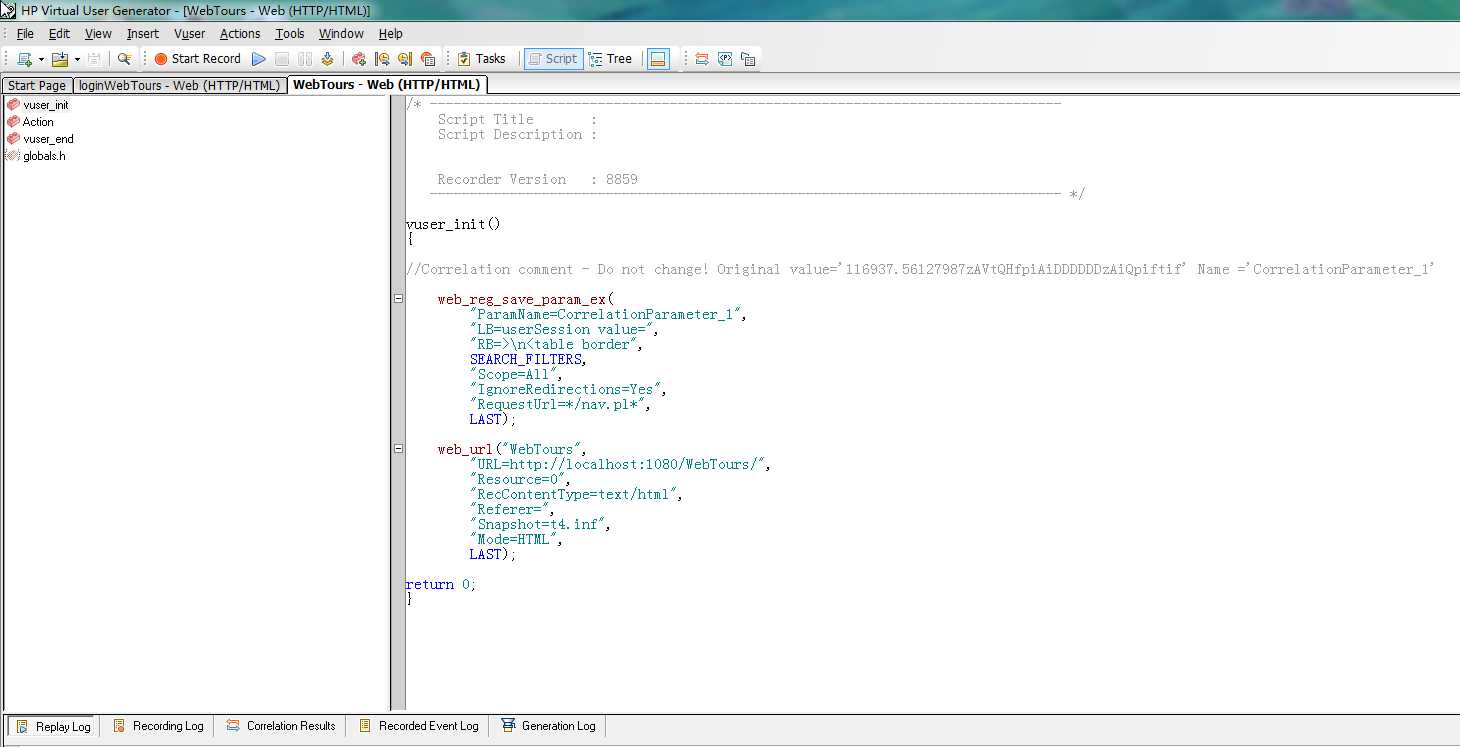This screenshot has width=1460, height=747.
Task: Click the orange arrows icon after the output toggle
Action: point(702,59)
